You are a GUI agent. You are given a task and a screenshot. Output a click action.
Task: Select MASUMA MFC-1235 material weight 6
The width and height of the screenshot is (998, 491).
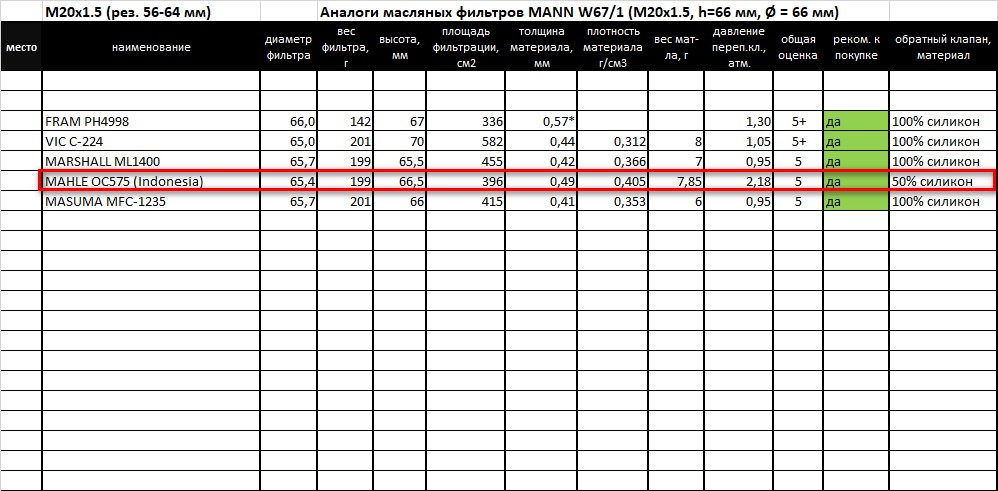coord(676,201)
